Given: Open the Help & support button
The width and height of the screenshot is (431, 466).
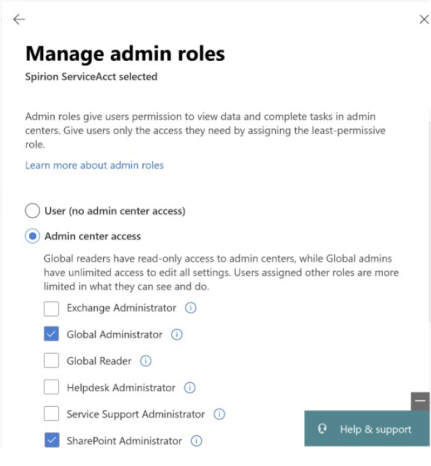Looking at the screenshot, I should point(367,429).
